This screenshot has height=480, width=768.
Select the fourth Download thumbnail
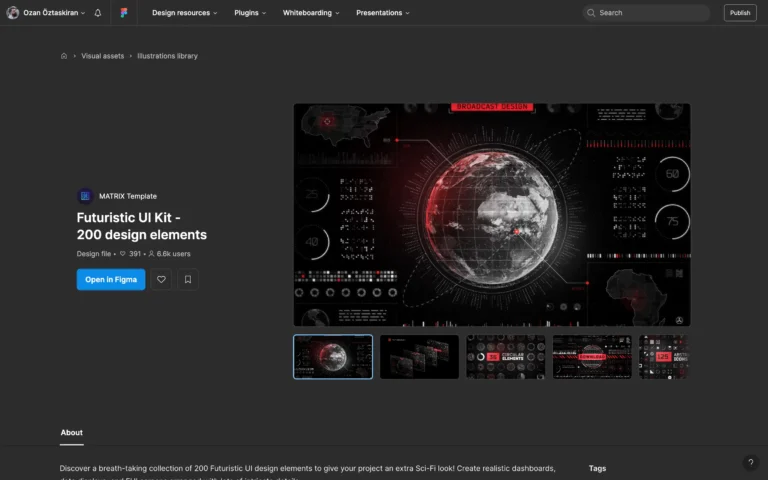pyautogui.click(x=592, y=357)
